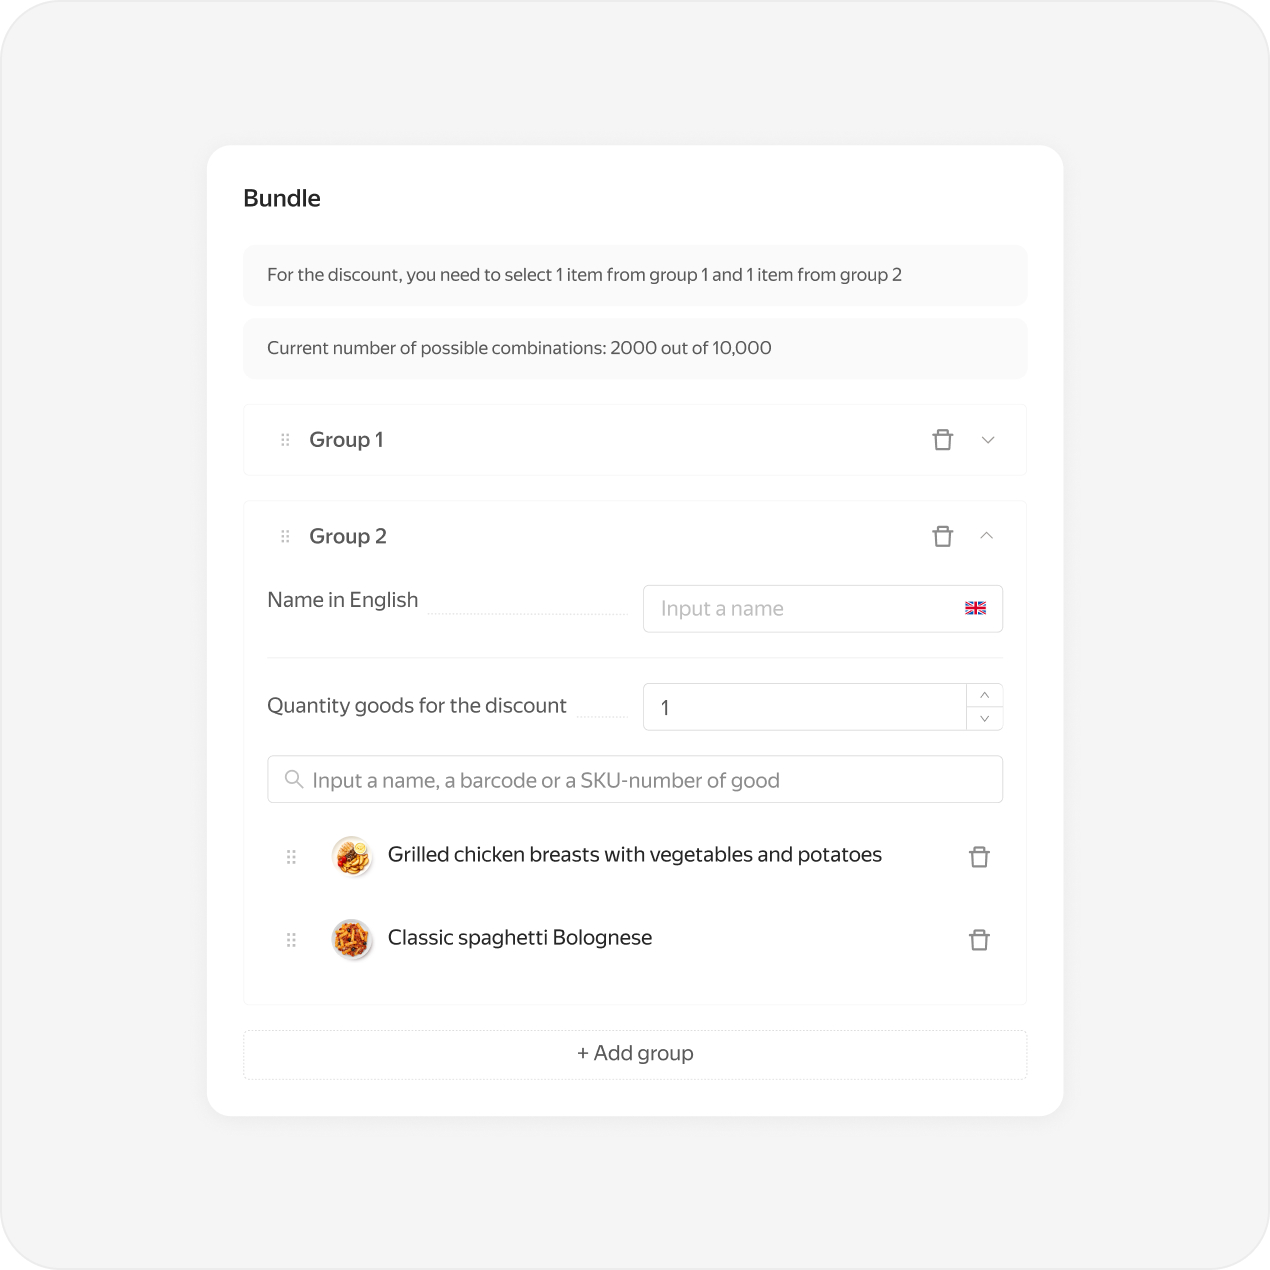Image resolution: width=1270 pixels, height=1270 pixels.
Task: Click the Grilled chicken dish thumbnail
Action: 352,856
